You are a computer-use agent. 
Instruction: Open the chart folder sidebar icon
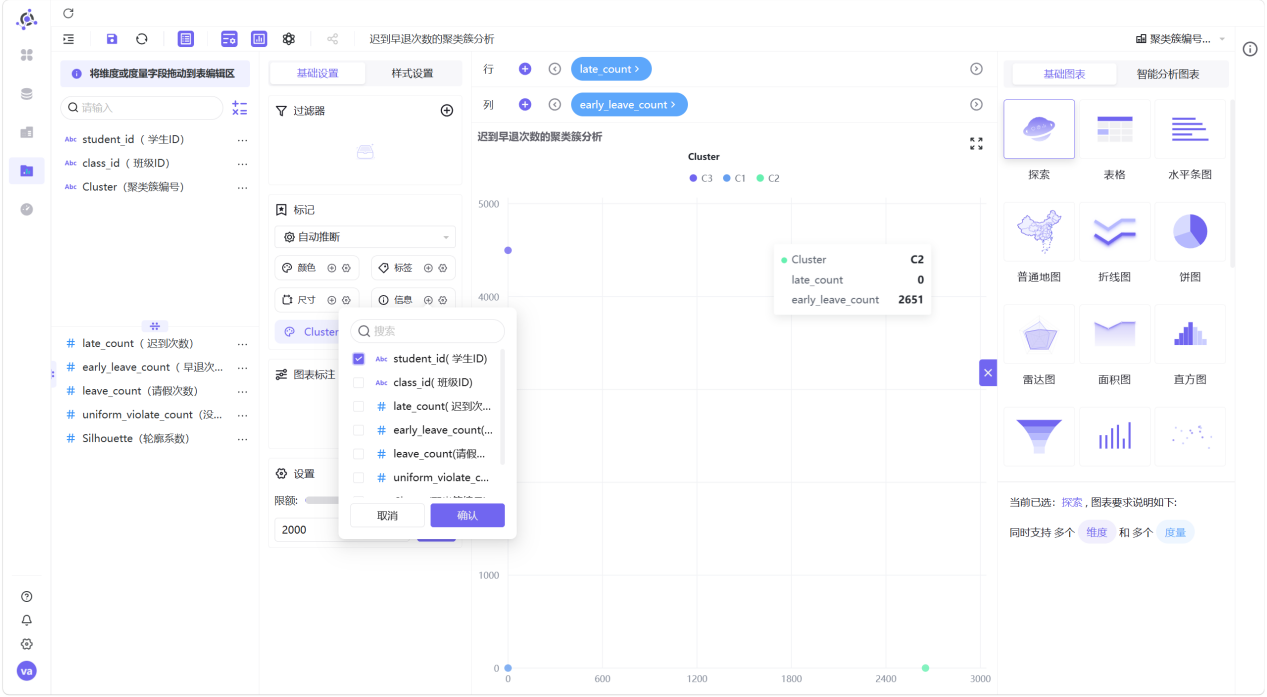[27, 171]
